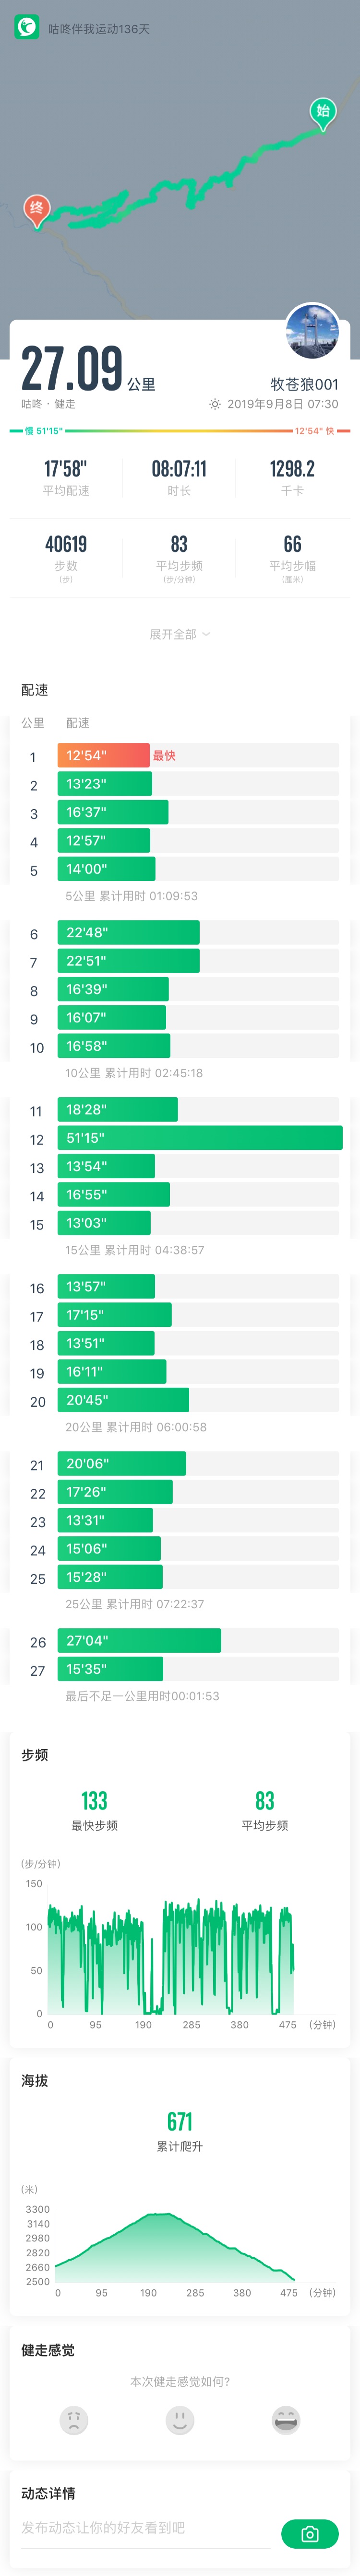360x2576 pixels.
Task: Open the user avatar photo
Action: click(x=312, y=331)
